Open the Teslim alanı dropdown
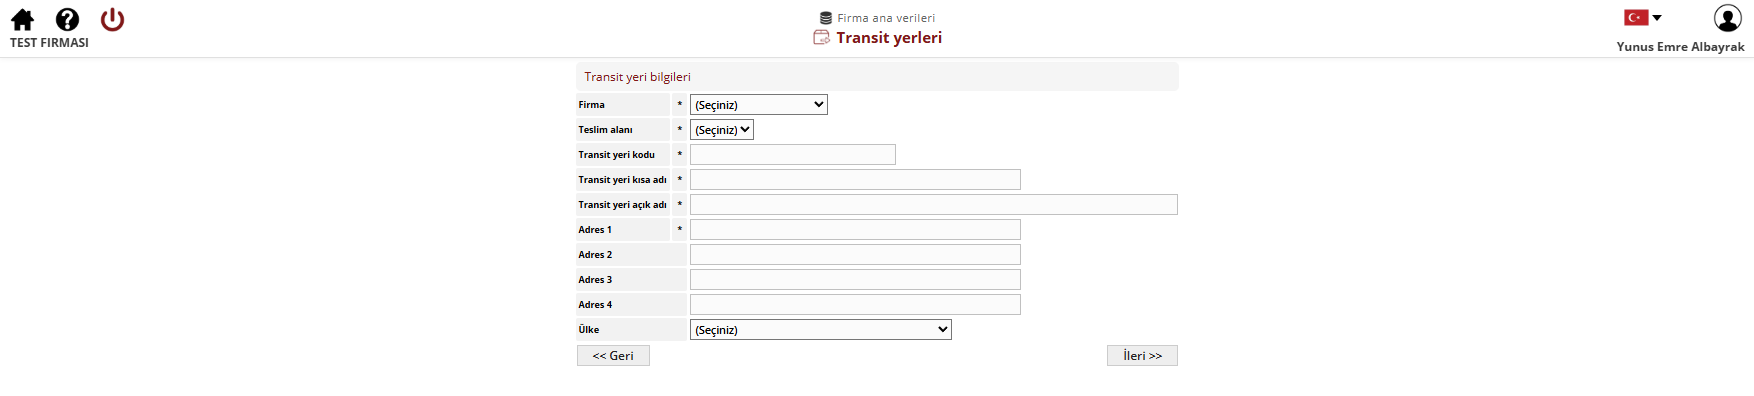Viewport: 1754px width, 396px height. pyautogui.click(x=722, y=129)
